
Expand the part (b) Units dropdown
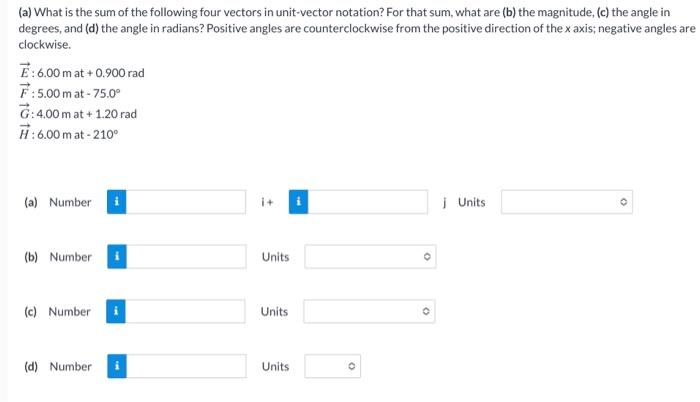click(370, 256)
